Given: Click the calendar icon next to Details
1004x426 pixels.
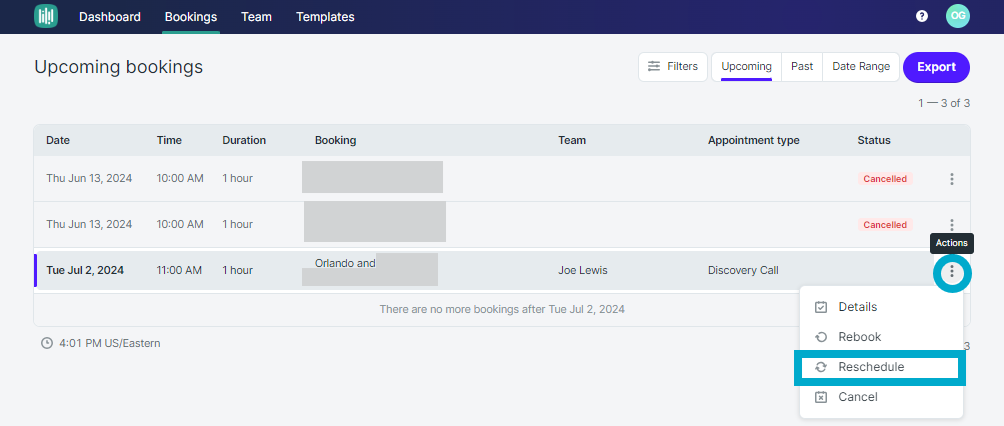Looking at the screenshot, I should (x=821, y=307).
